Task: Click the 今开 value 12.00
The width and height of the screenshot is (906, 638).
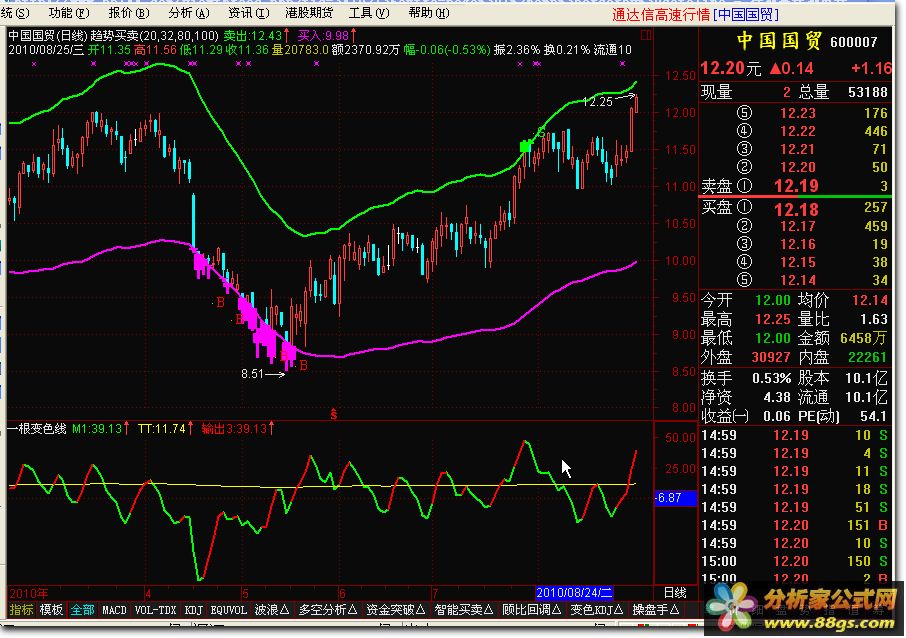Action: coord(773,300)
